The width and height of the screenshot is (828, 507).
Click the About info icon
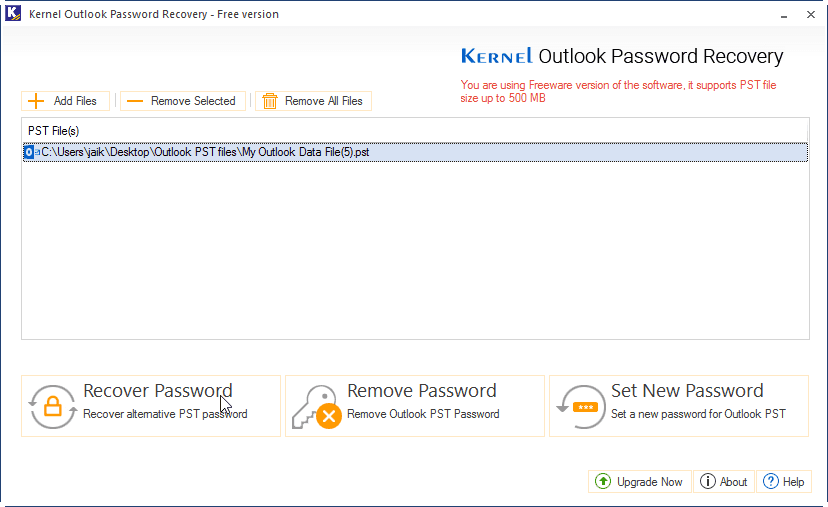coord(708,482)
